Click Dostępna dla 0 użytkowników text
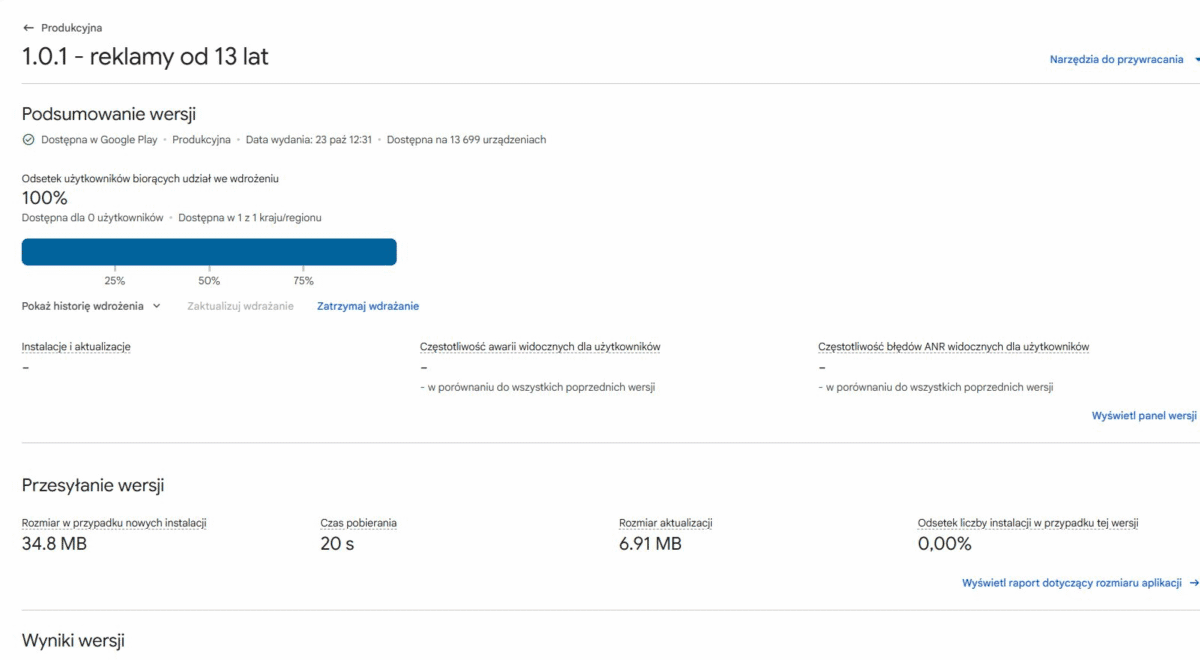 tap(92, 217)
